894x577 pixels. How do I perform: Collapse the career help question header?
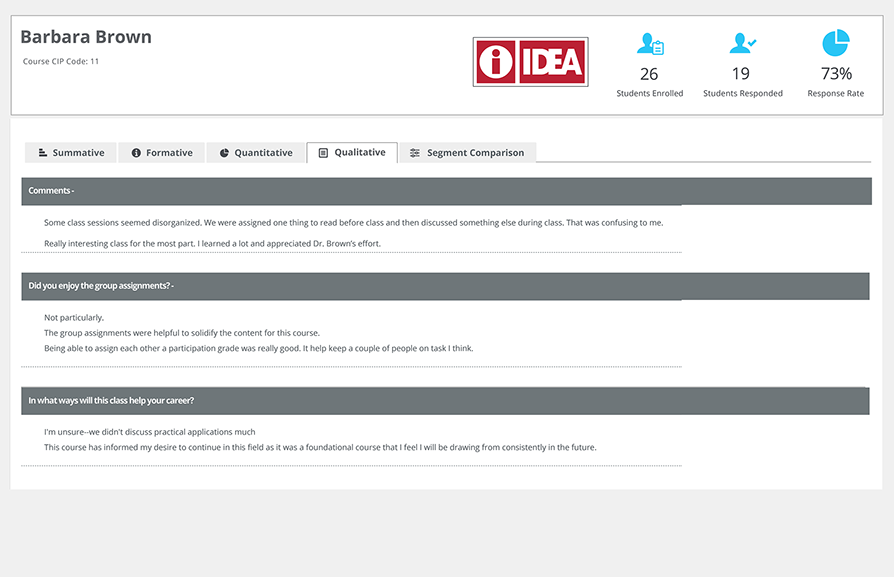pos(445,401)
